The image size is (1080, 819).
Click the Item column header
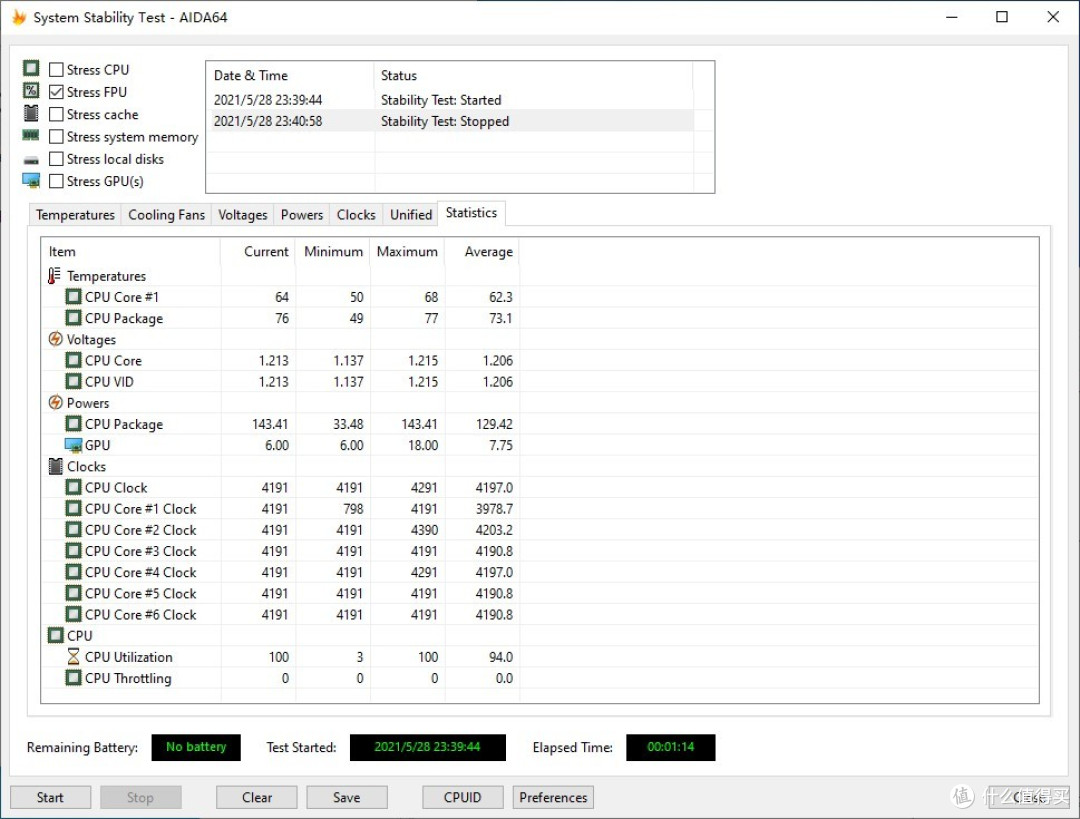tap(131, 251)
